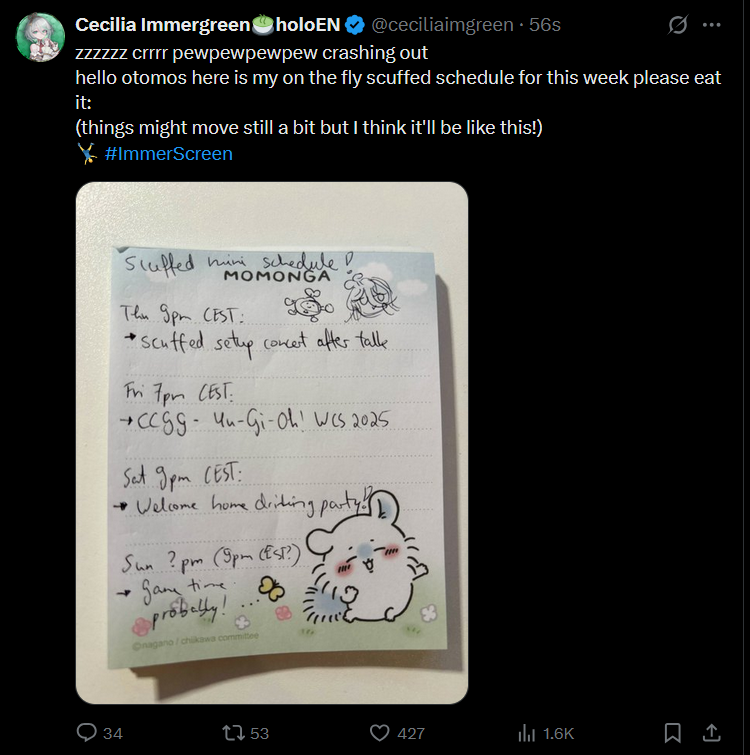Click the repost arrows icon
The height and width of the screenshot is (755, 750).
233,733
